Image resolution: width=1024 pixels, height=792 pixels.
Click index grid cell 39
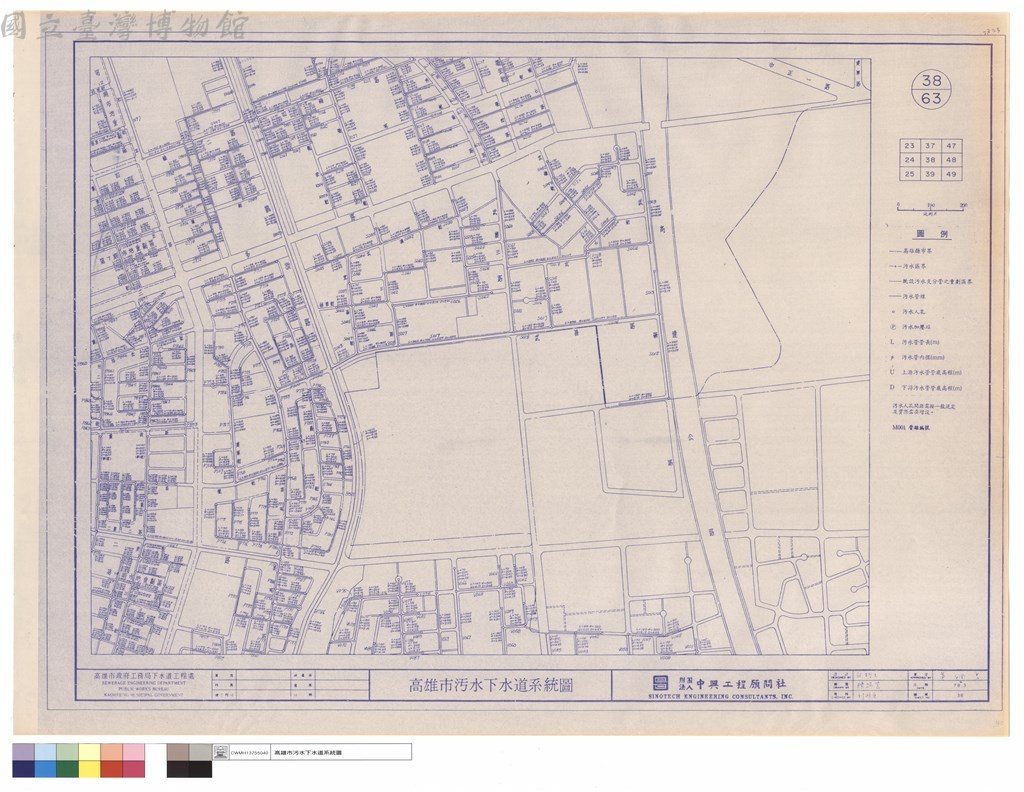930,174
